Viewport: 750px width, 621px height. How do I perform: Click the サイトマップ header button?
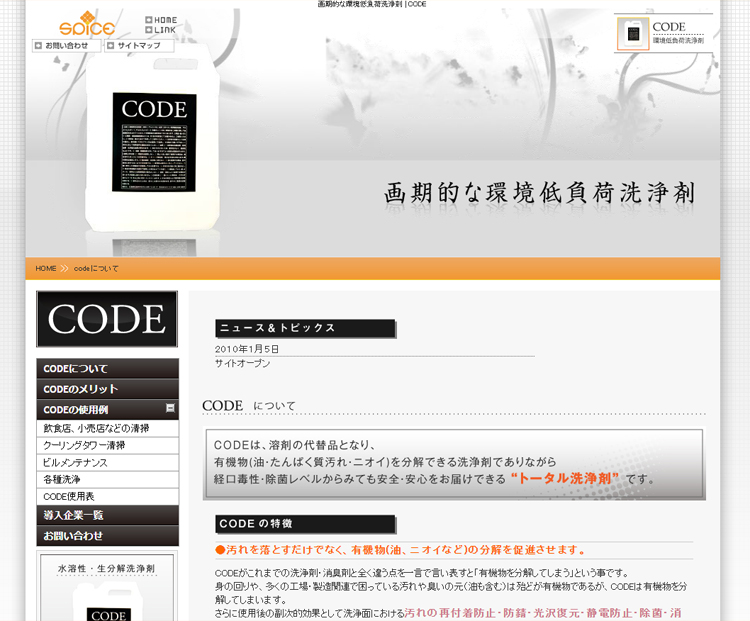point(139,45)
